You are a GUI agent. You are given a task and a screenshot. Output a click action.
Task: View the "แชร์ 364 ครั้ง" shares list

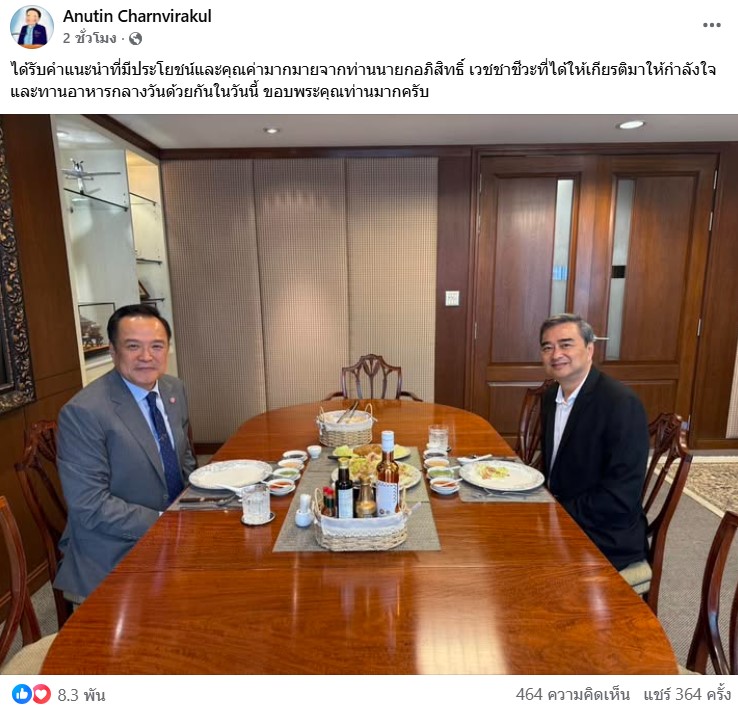(687, 694)
